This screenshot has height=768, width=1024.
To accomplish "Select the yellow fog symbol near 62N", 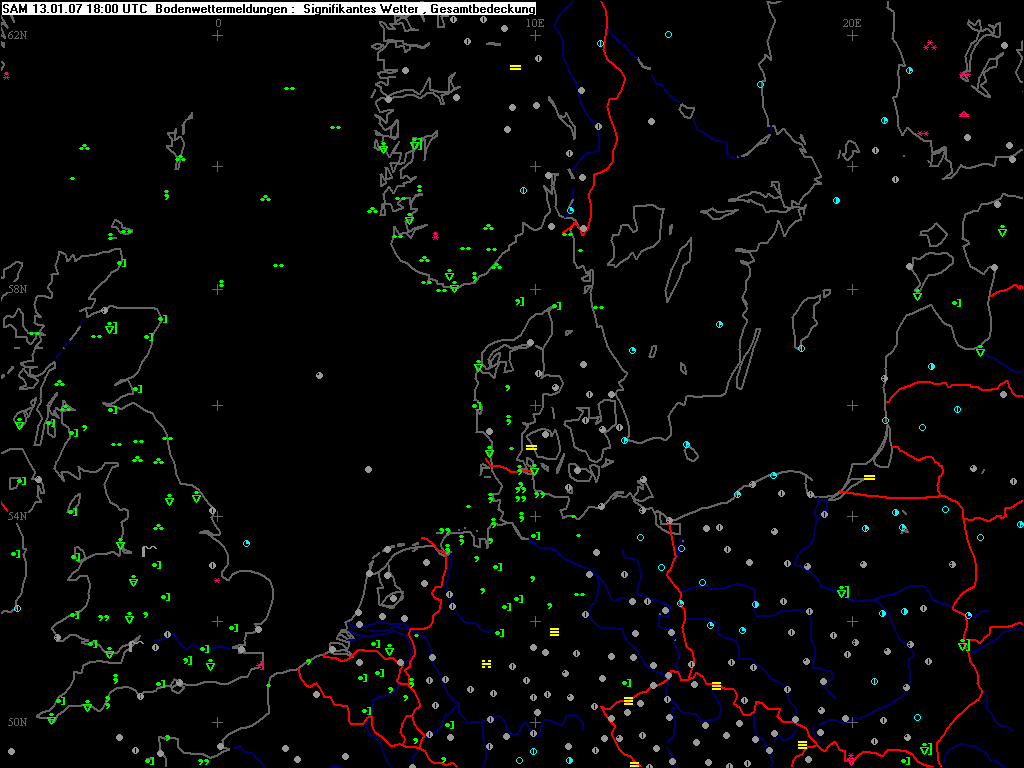I will coord(516,67).
